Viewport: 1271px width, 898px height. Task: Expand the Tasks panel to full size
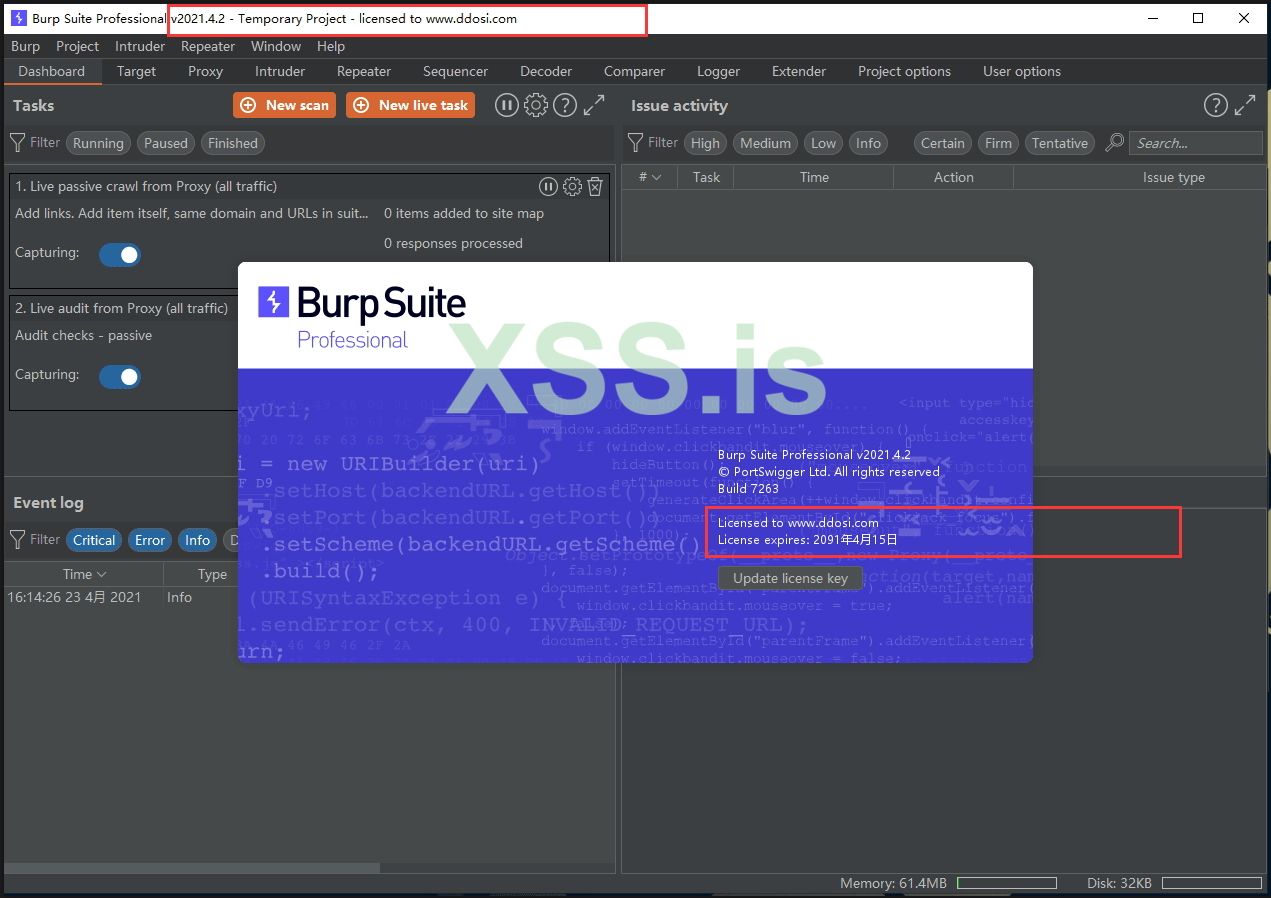pyautogui.click(x=594, y=105)
